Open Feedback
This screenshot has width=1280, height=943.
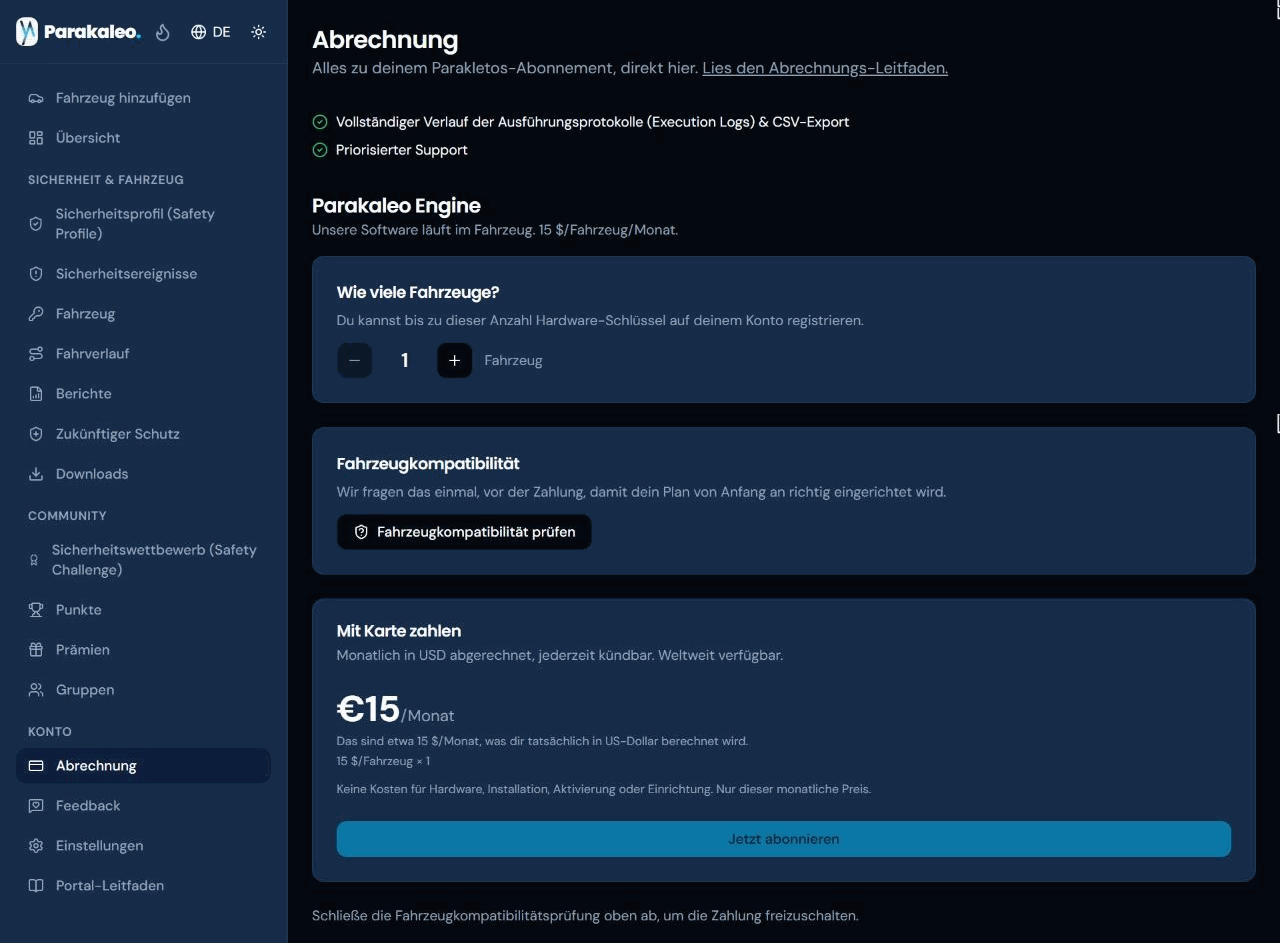click(143, 806)
